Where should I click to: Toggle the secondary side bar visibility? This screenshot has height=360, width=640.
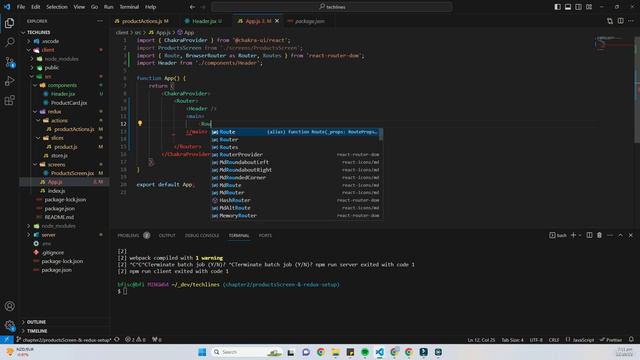(578, 7)
